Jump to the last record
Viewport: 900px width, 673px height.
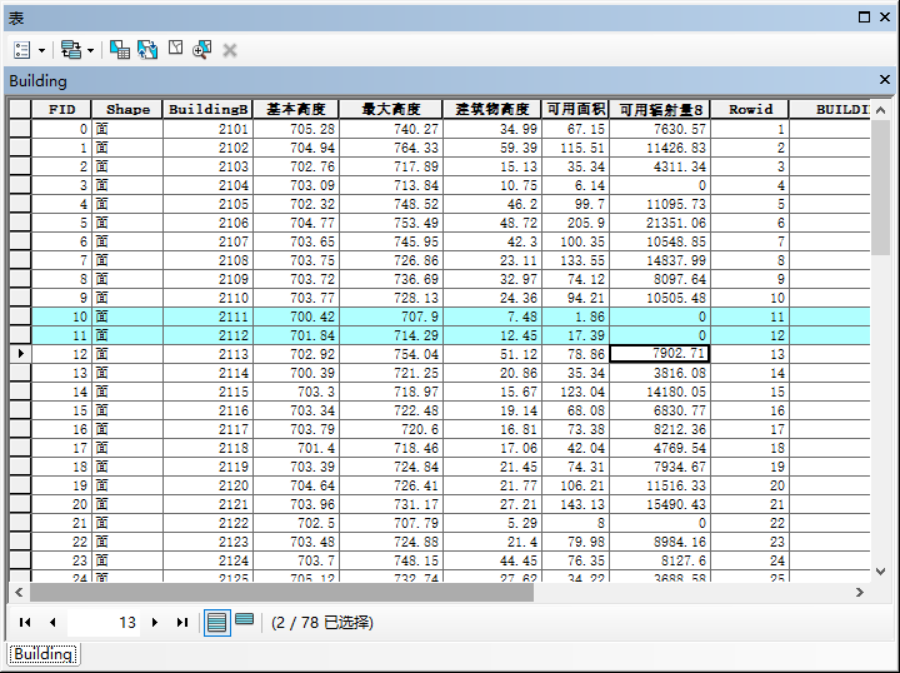(x=182, y=623)
